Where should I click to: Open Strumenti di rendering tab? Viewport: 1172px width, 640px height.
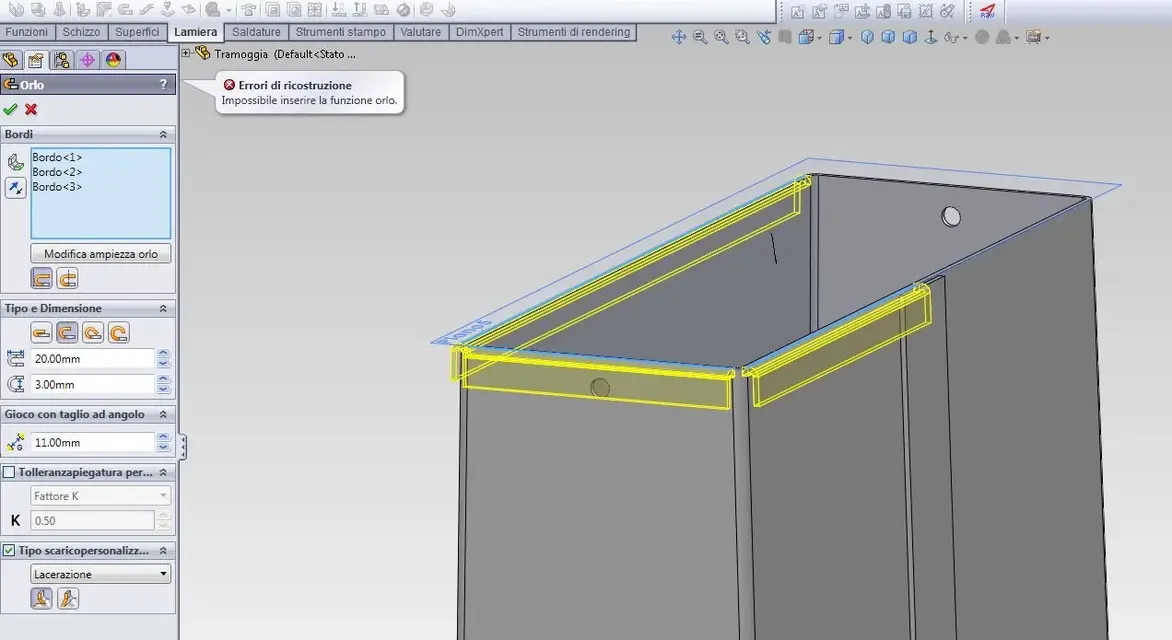click(573, 32)
